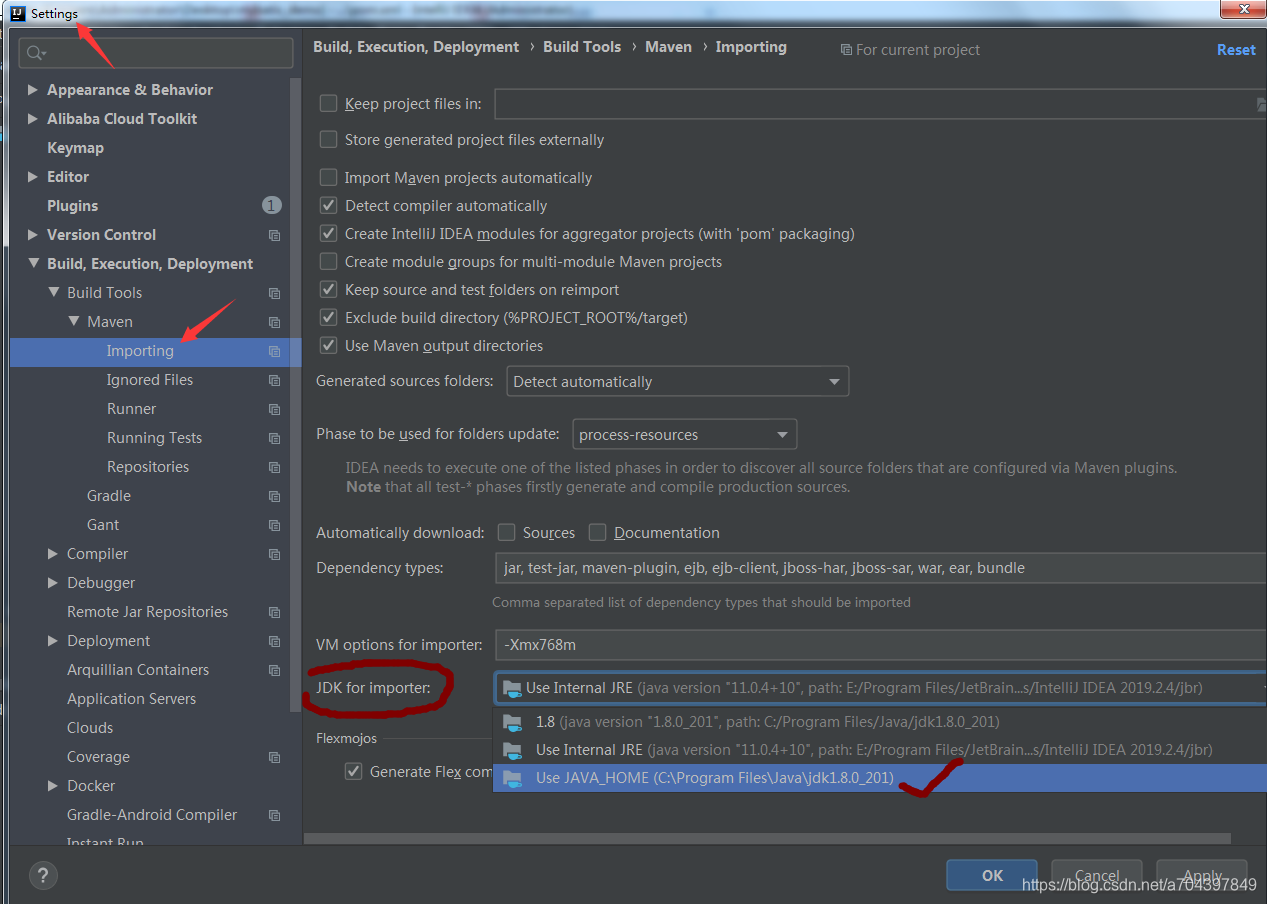The image size is (1267, 904).
Task: Collapse Build, Execution, Deployment node
Action: [x=33, y=264]
